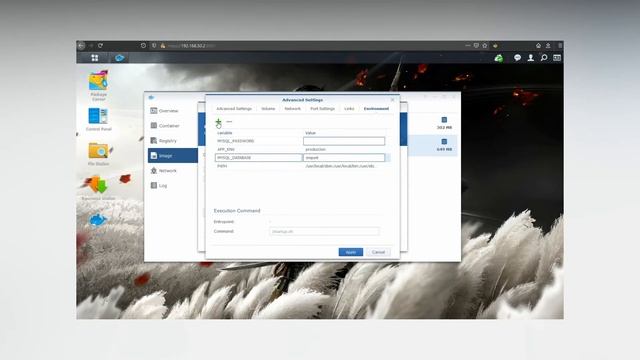640x360 pixels.
Task: Switch to the Volume tab
Action: pos(268,109)
